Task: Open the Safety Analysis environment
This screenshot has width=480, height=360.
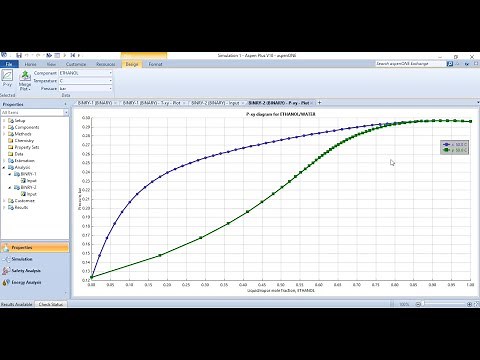Action: click(35, 271)
